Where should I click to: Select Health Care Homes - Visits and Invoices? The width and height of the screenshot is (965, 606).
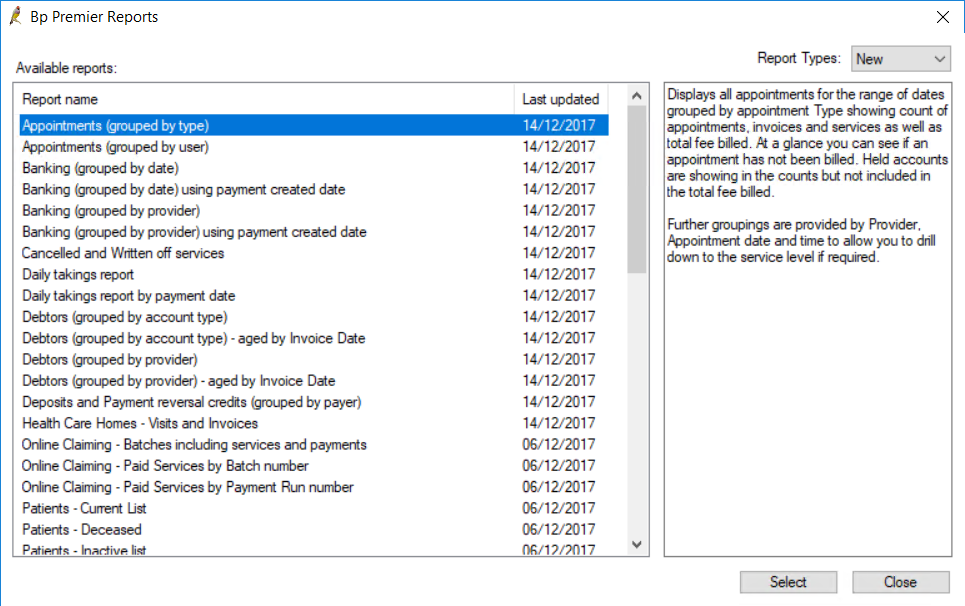coord(314,423)
